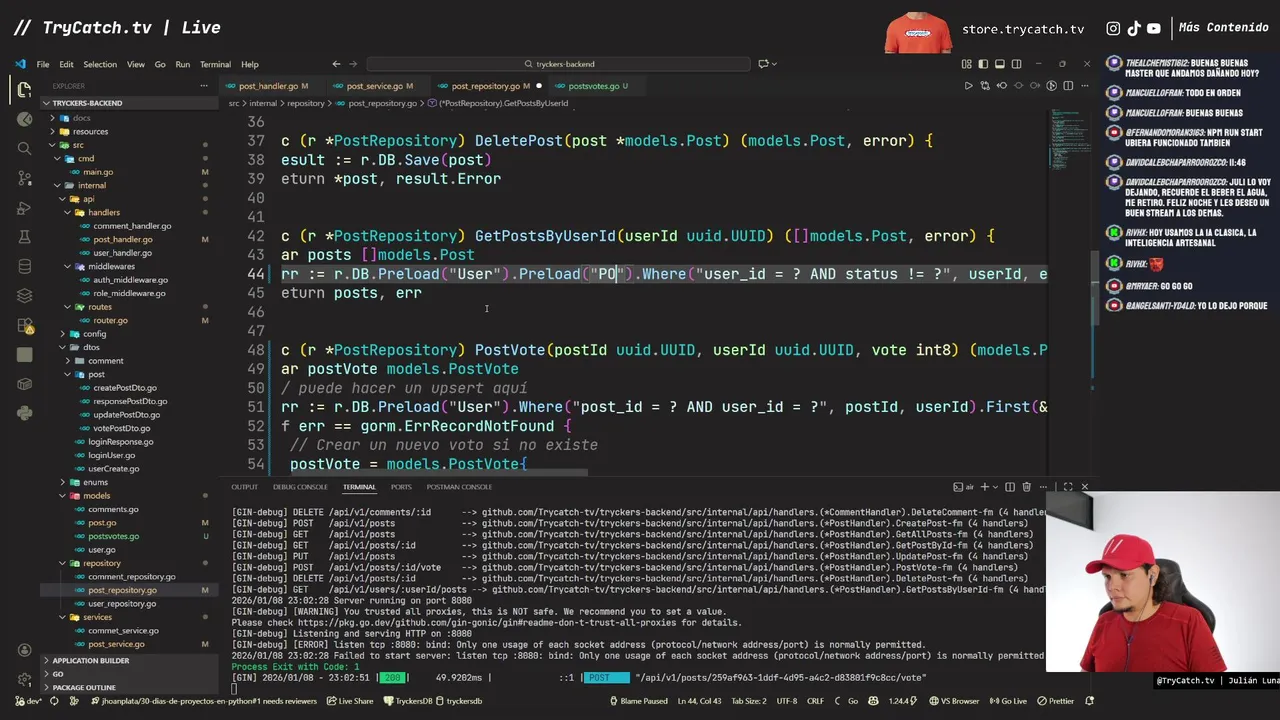
Task: Click the Split Editor Right icon
Action: pyautogui.click(x=1068, y=86)
